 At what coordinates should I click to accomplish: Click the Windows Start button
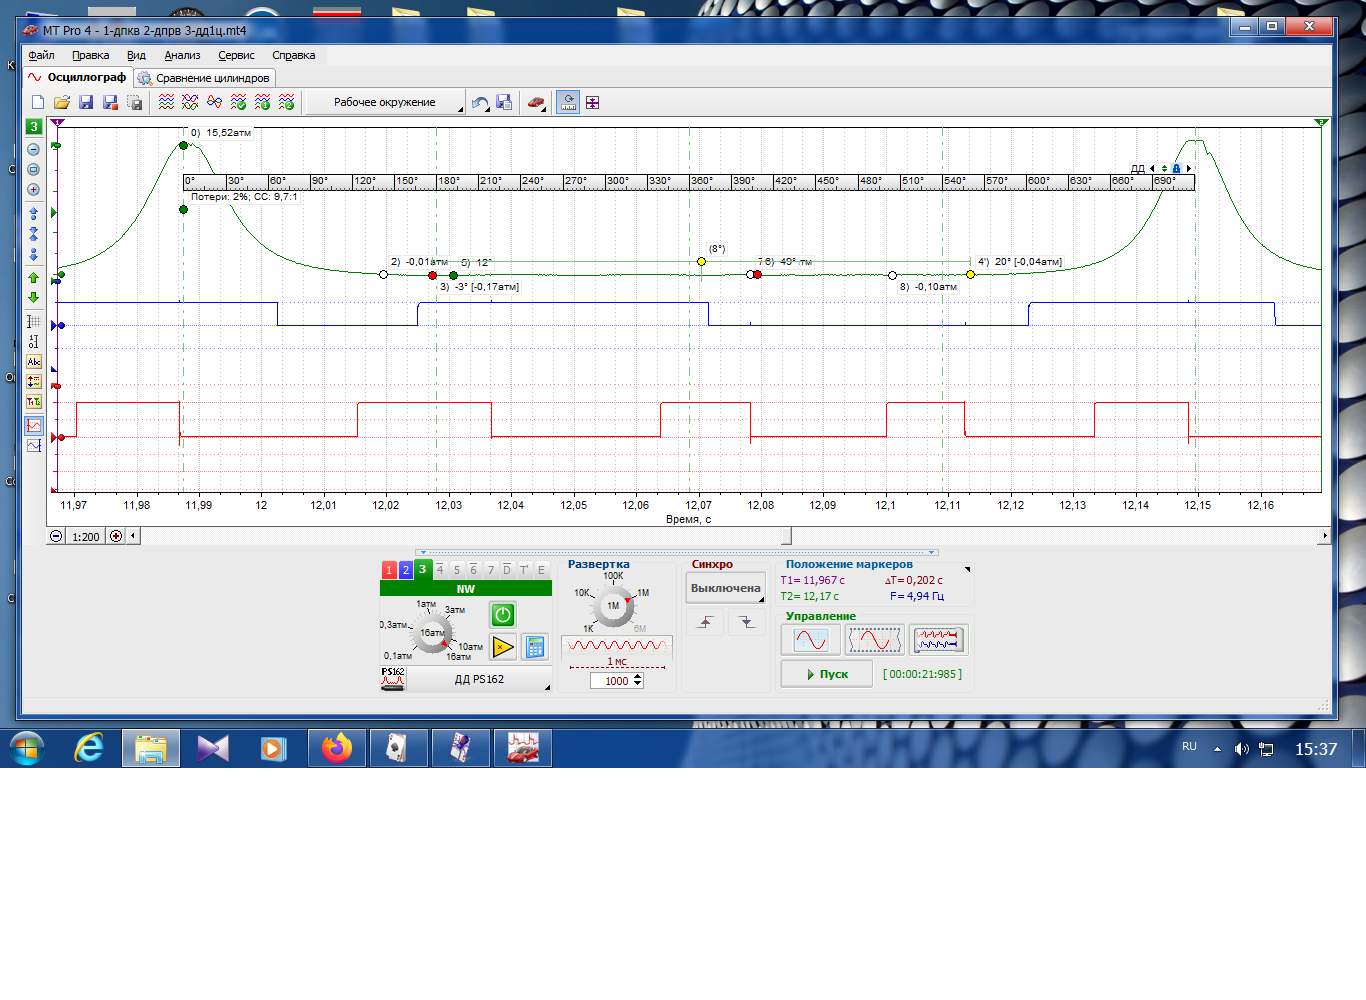click(27, 748)
